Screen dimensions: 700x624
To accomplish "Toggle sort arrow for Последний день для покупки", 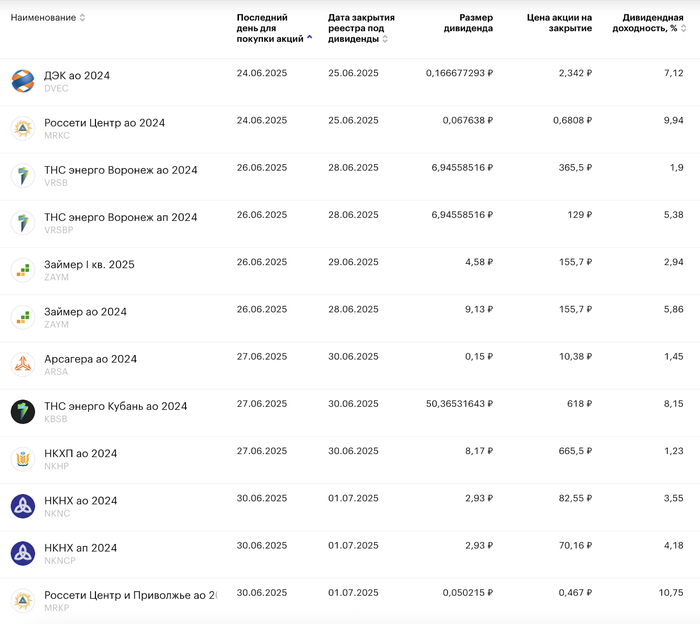I will click(x=309, y=38).
